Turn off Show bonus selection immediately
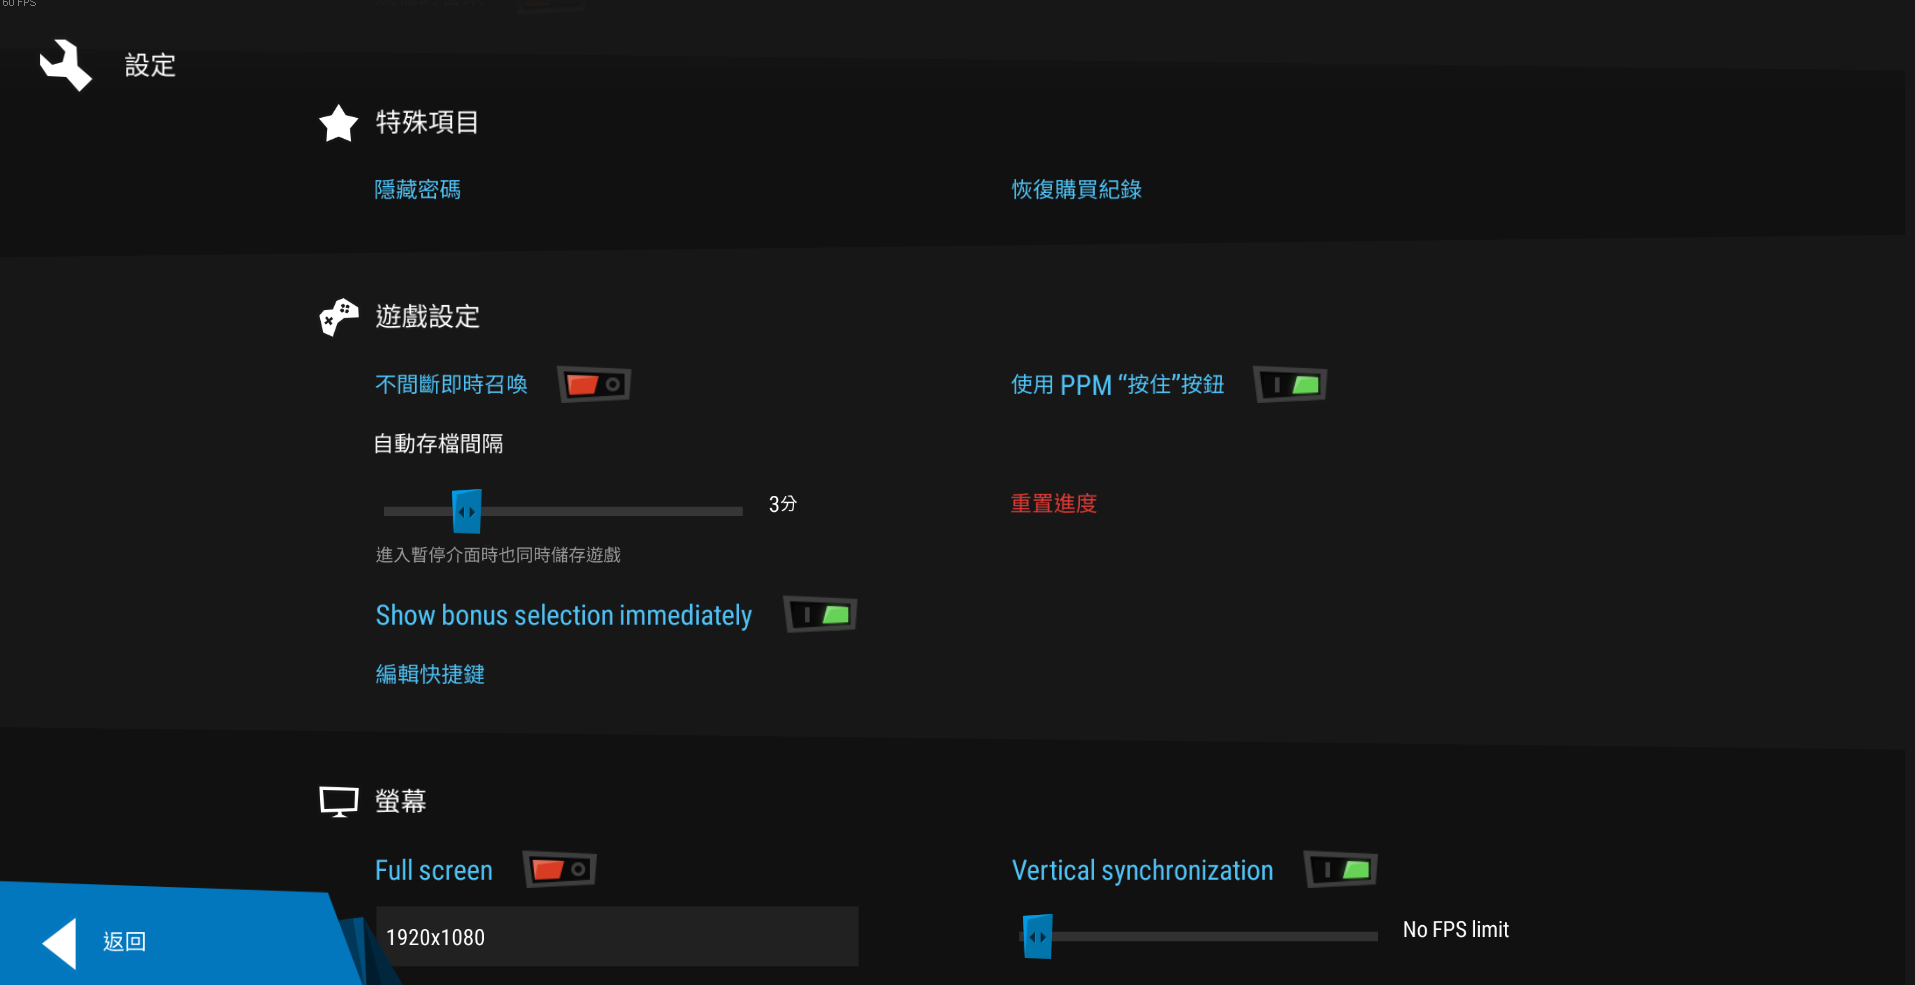 point(820,615)
